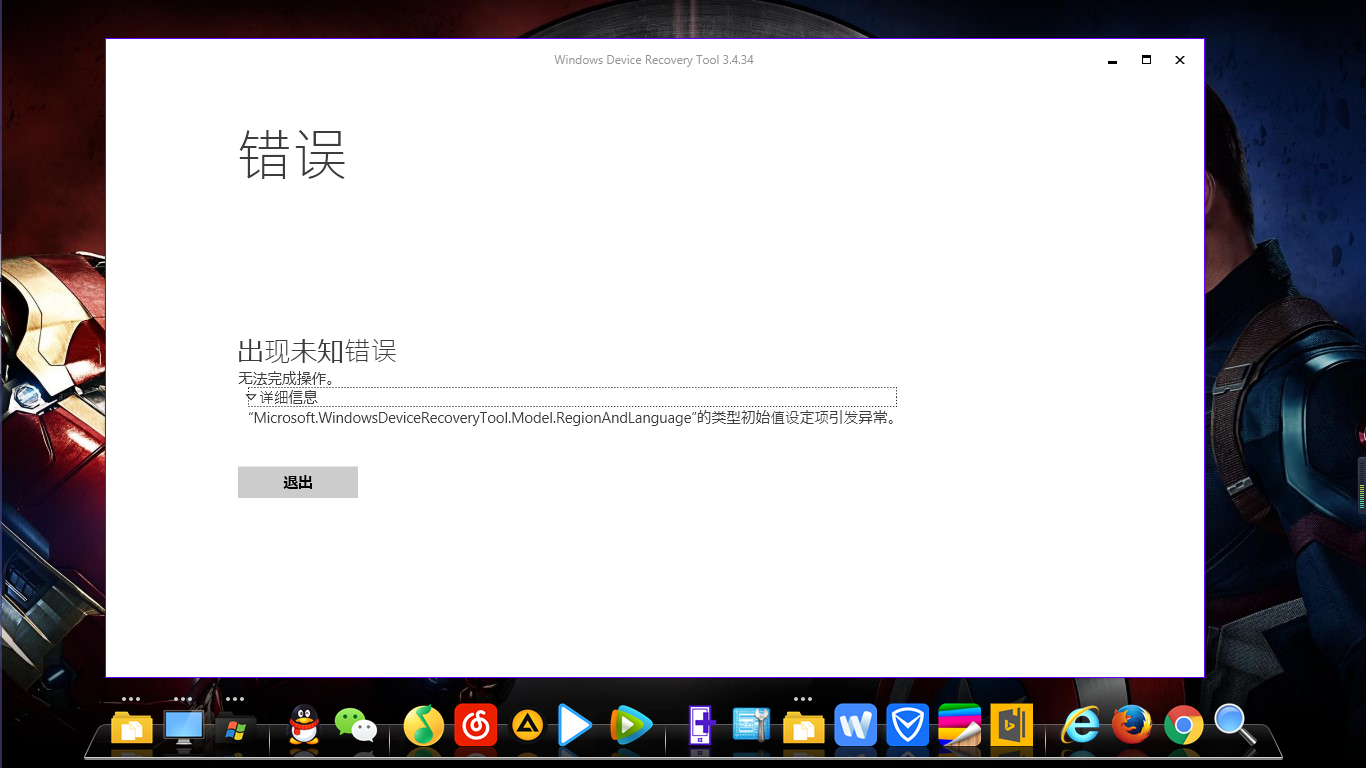Launch WeChat from dock
Screen dimensions: 1366x768
point(355,725)
